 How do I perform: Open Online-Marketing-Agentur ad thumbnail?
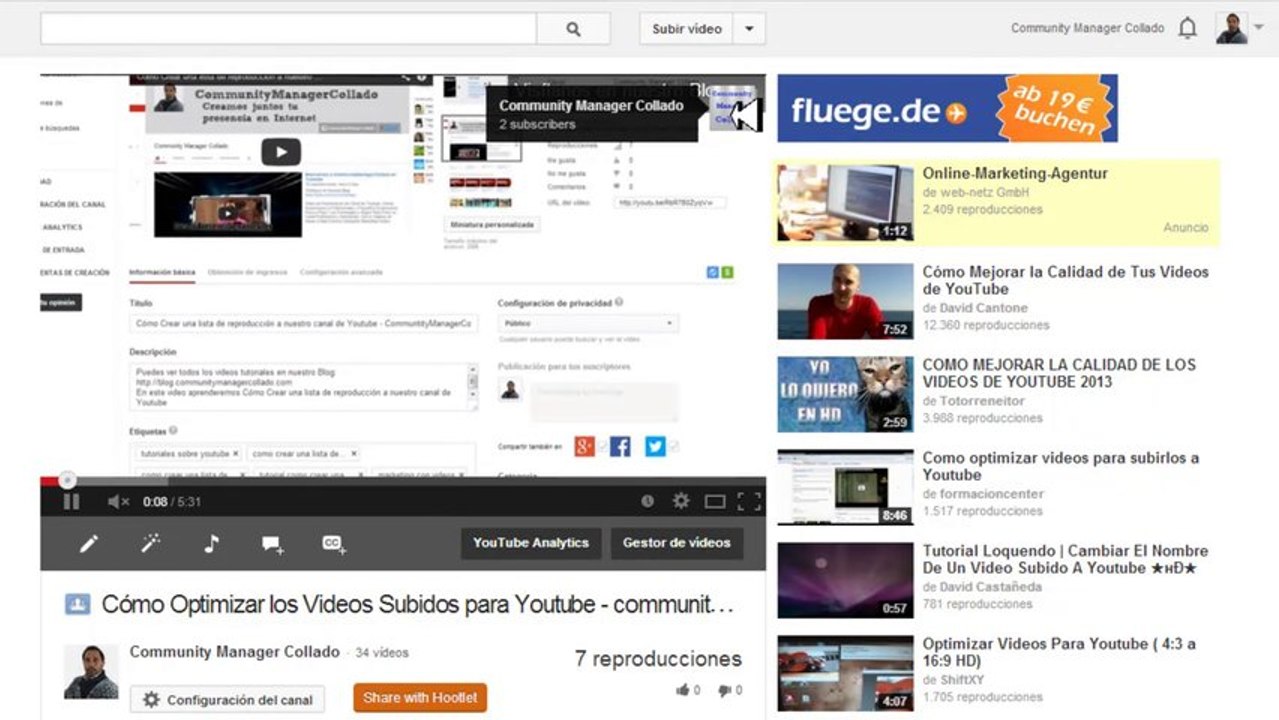[845, 202]
